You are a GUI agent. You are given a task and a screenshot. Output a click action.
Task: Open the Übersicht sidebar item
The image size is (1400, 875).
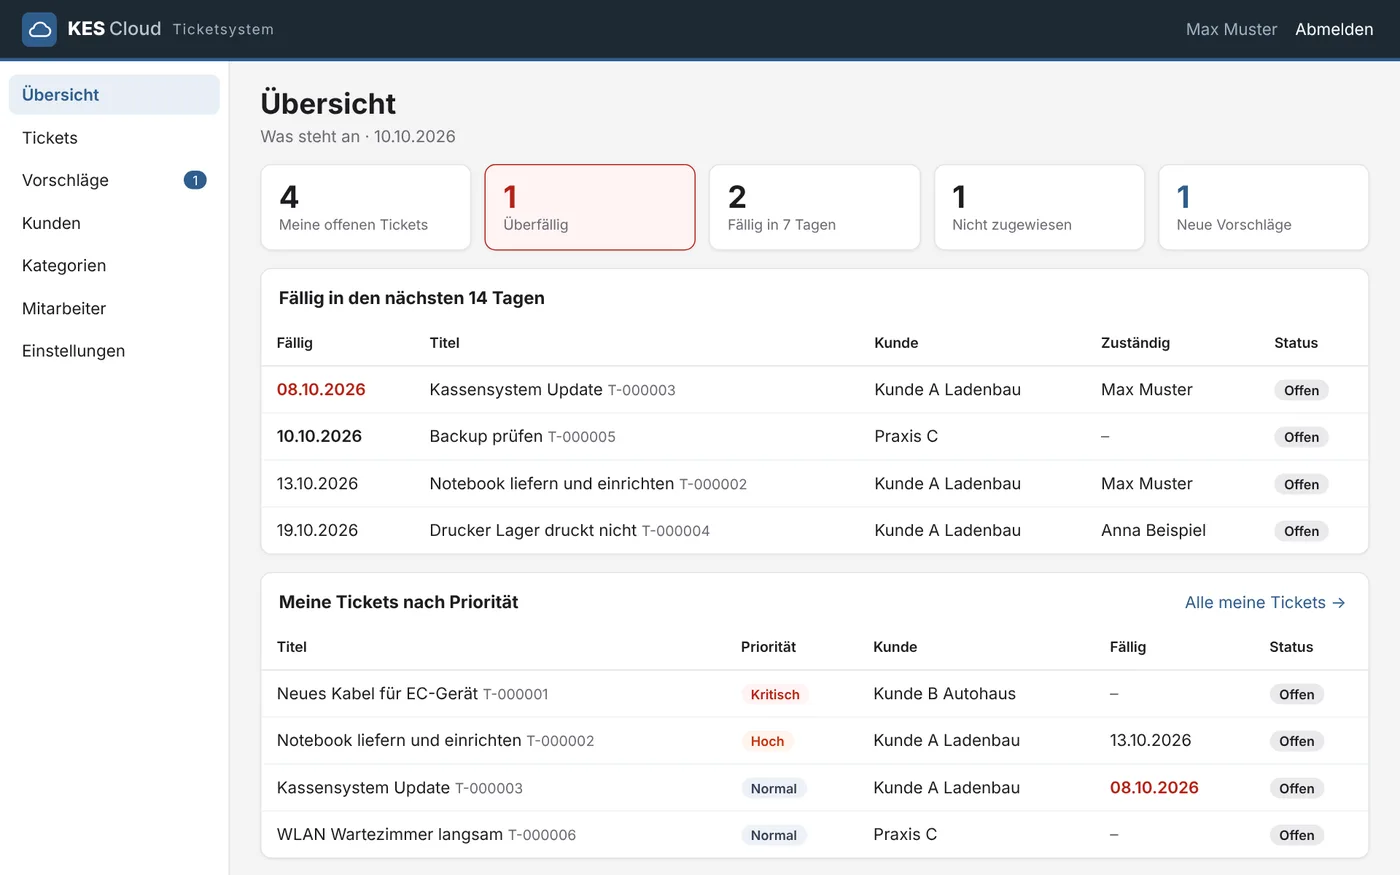tap(114, 95)
